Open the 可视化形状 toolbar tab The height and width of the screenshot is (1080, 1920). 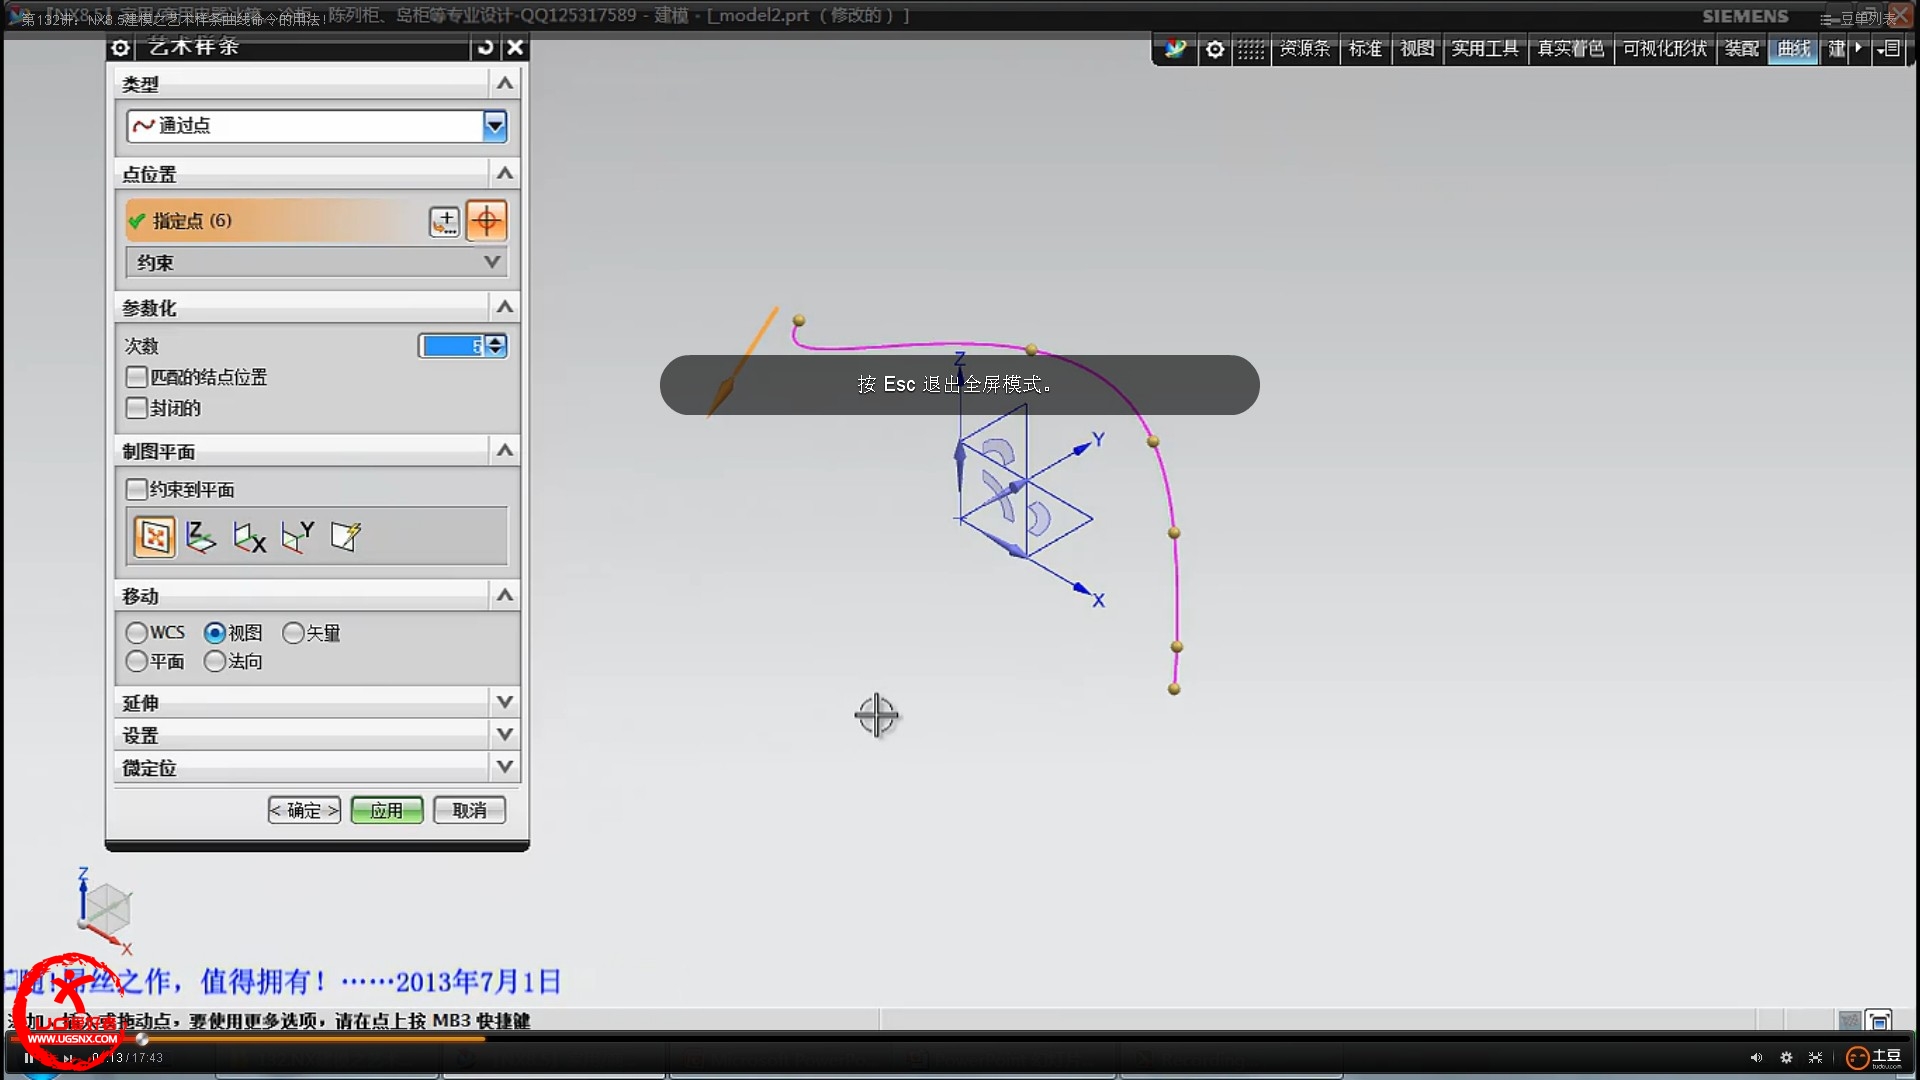point(1664,49)
